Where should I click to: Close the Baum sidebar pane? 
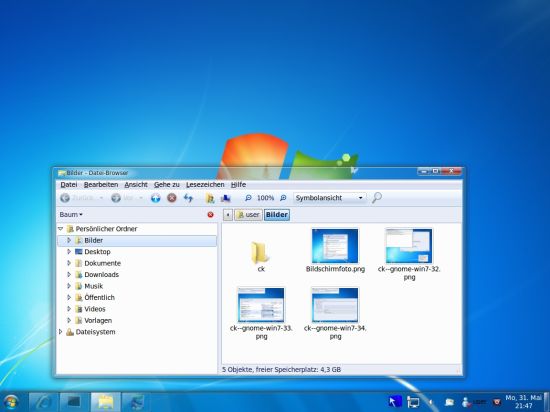[210, 215]
